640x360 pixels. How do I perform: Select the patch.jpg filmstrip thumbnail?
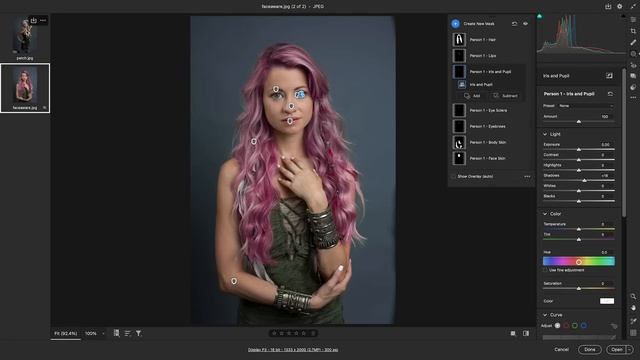25,36
